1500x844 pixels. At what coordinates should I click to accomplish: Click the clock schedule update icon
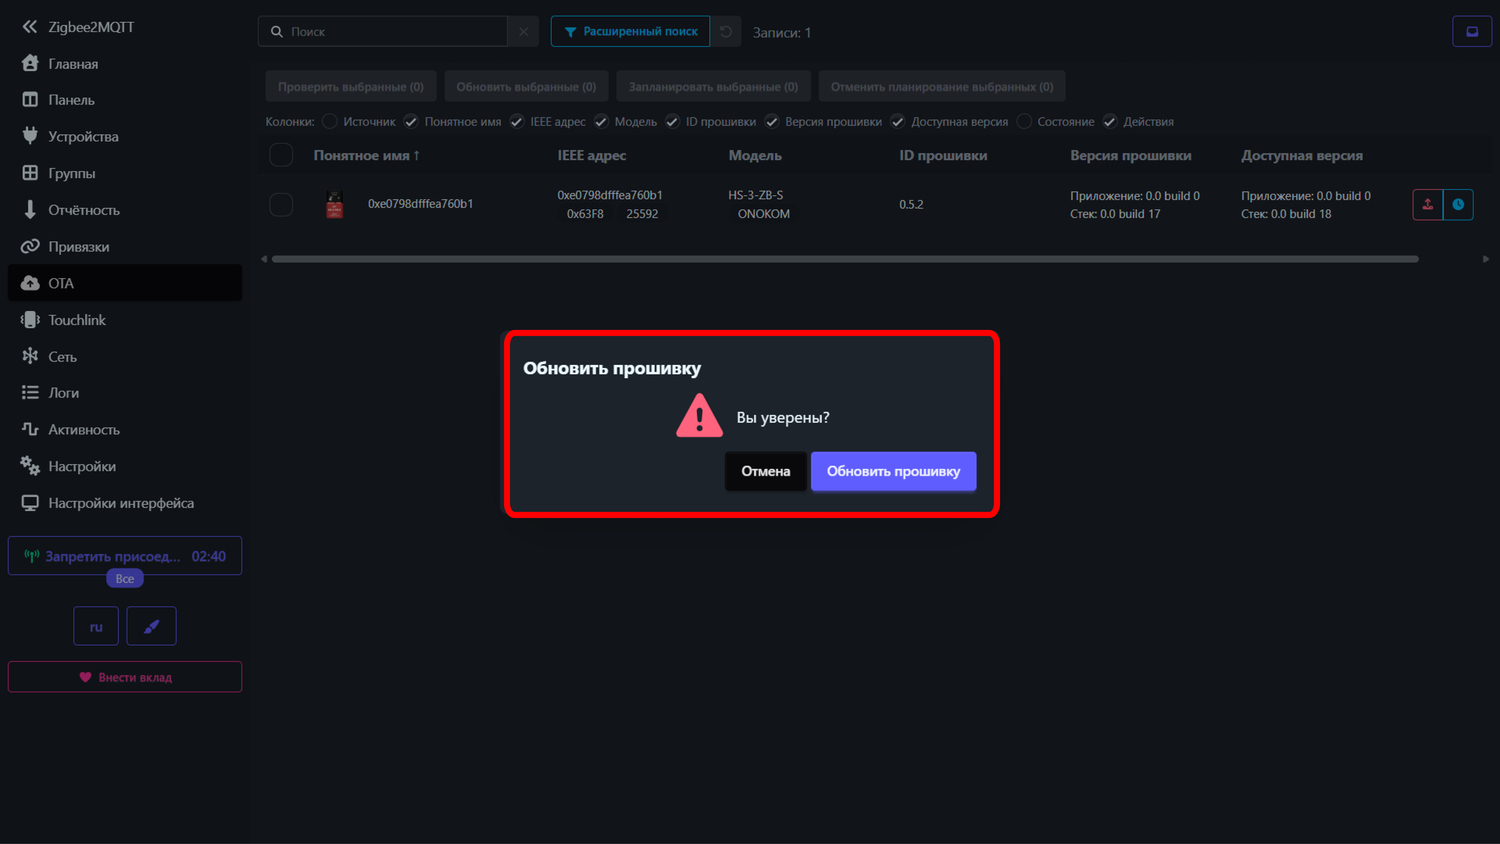[x=1458, y=204]
